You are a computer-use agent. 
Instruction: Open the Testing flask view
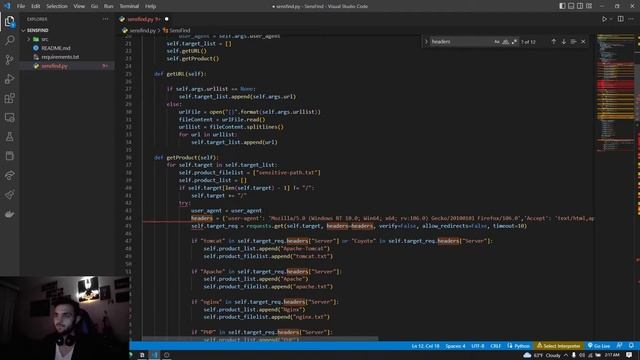(x=9, y=137)
